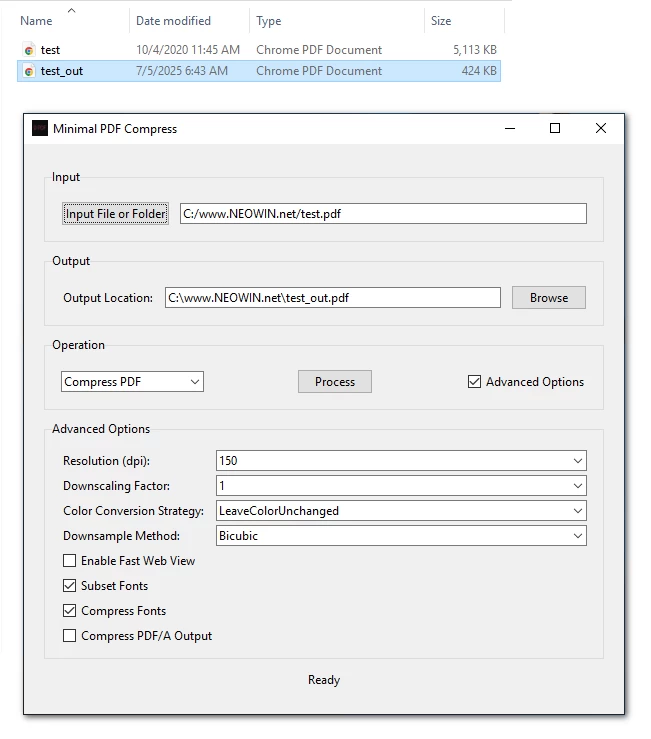Sort files by the Name column header
Screen dimensions: 651x739
click(36, 21)
